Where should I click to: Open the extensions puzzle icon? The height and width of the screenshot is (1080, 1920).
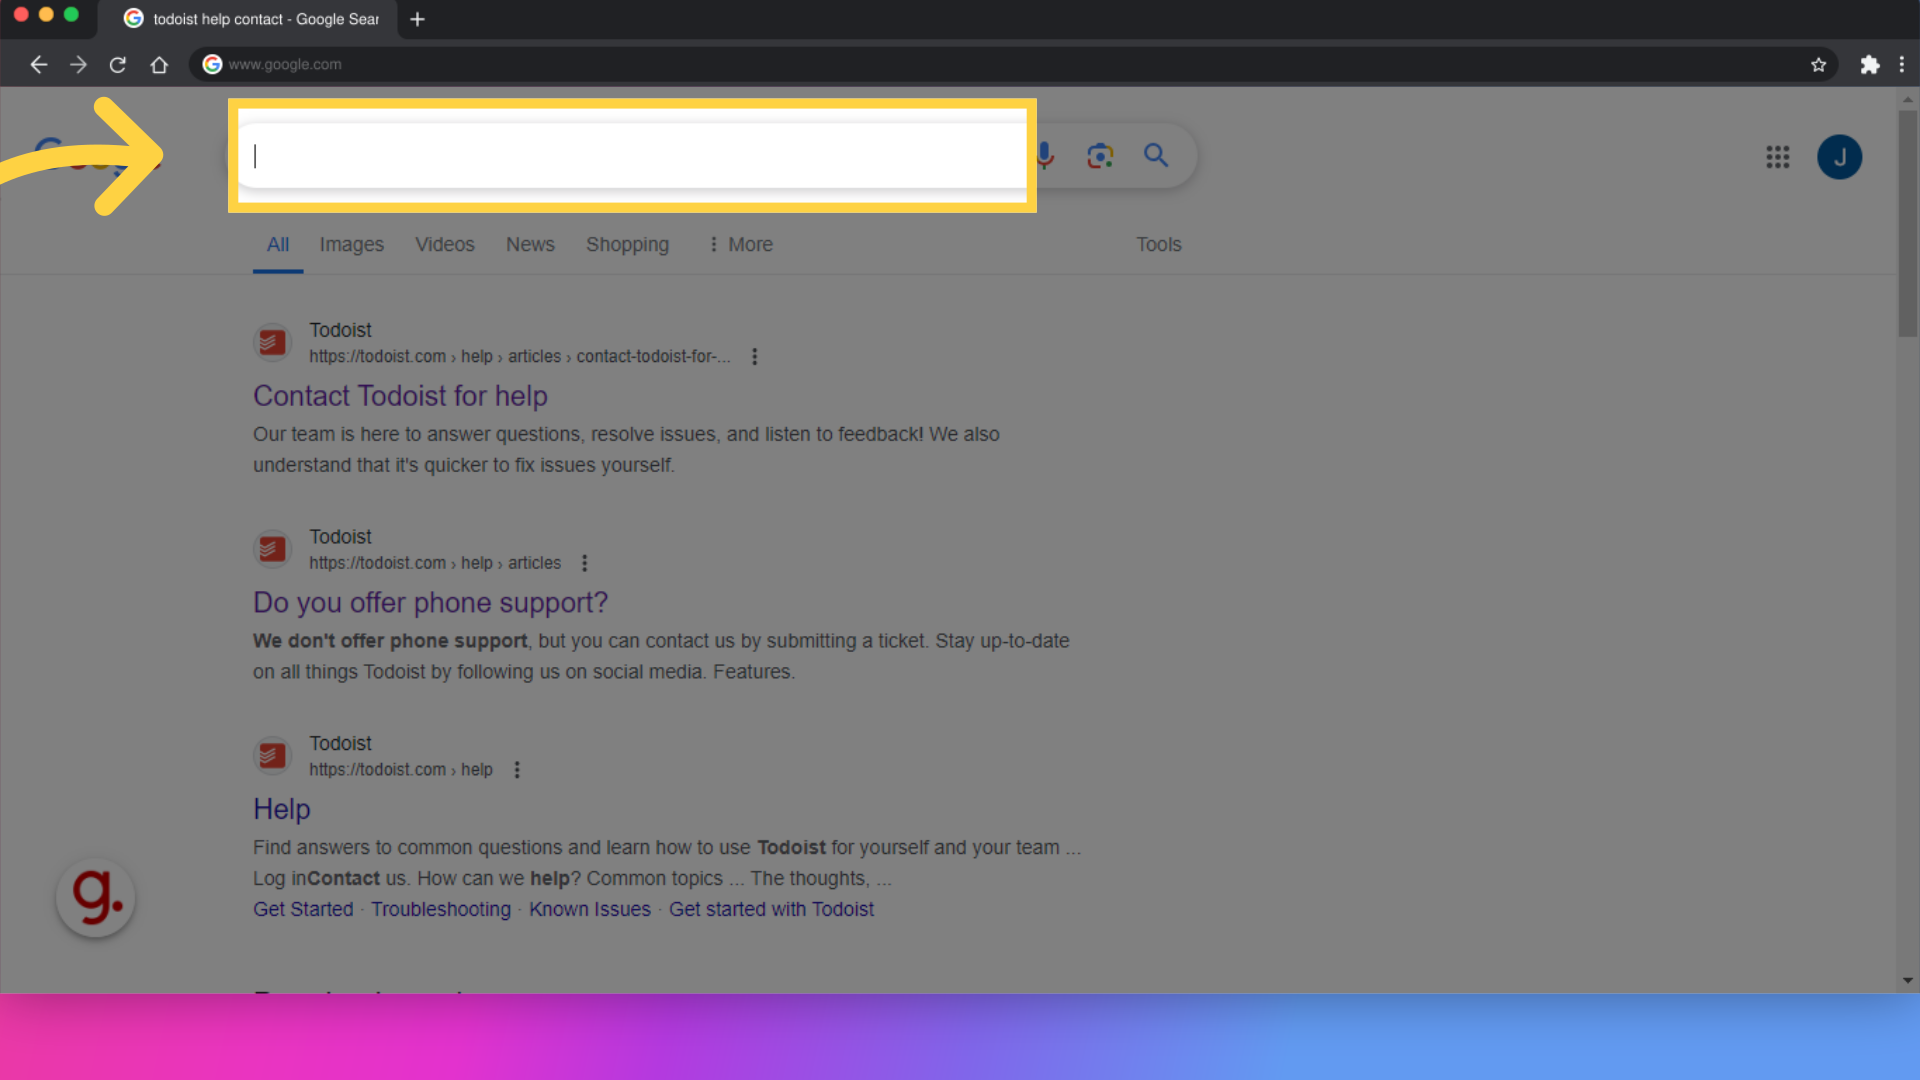(x=1869, y=65)
